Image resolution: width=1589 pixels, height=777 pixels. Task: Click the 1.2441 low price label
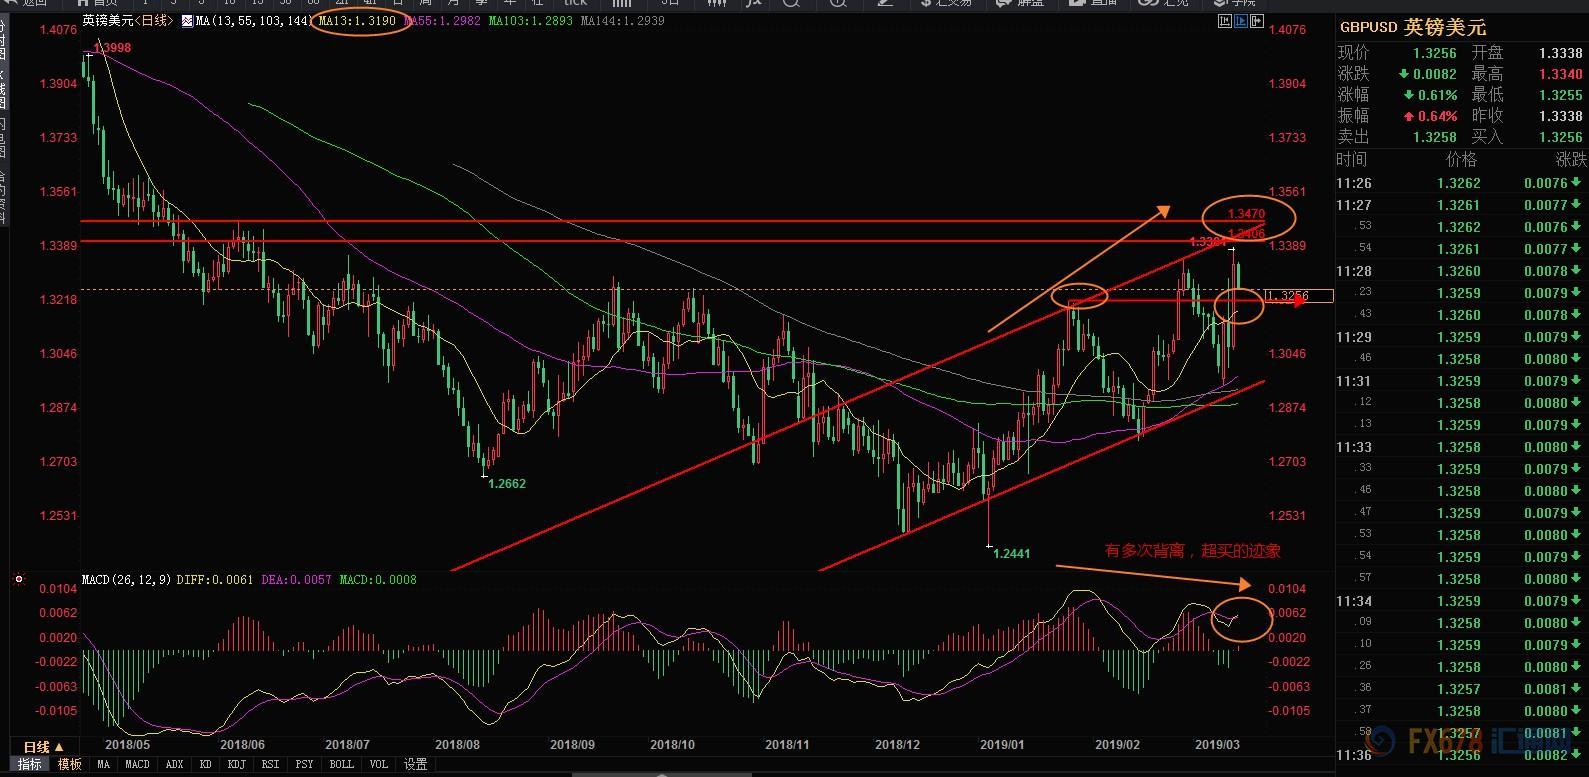point(1012,553)
